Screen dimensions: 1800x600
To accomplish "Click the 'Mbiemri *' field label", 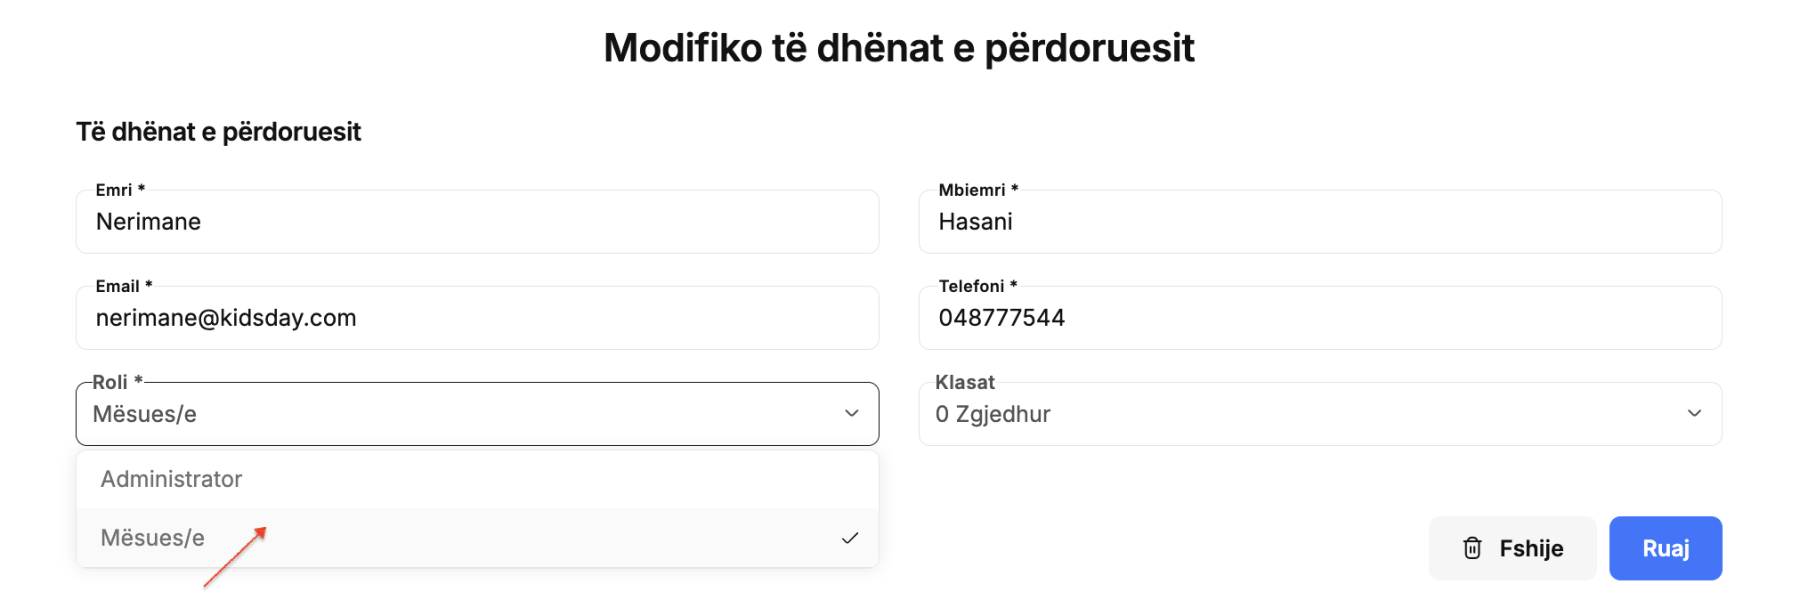I will [978, 190].
